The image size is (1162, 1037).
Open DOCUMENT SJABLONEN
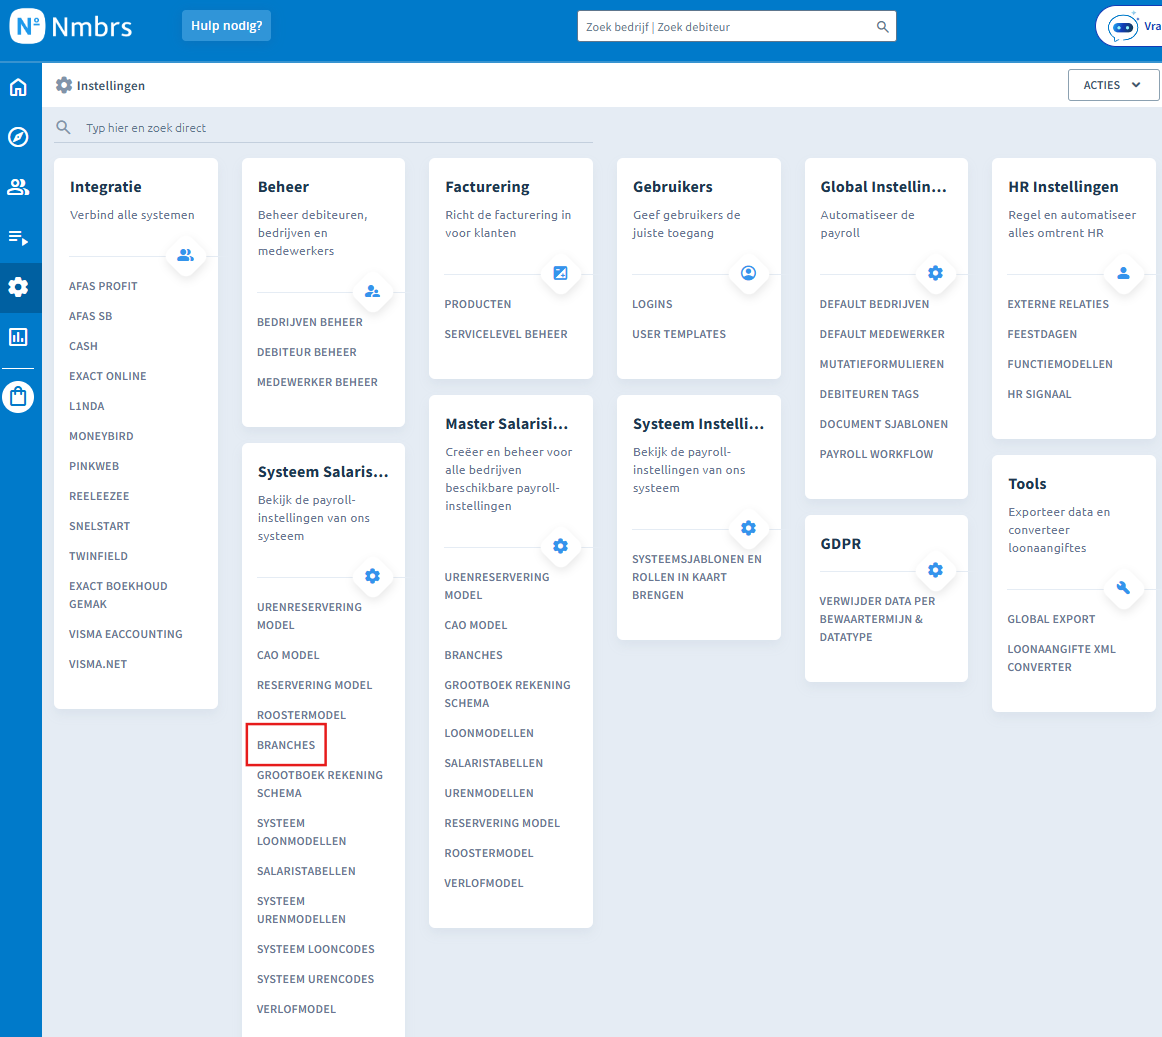tap(883, 424)
